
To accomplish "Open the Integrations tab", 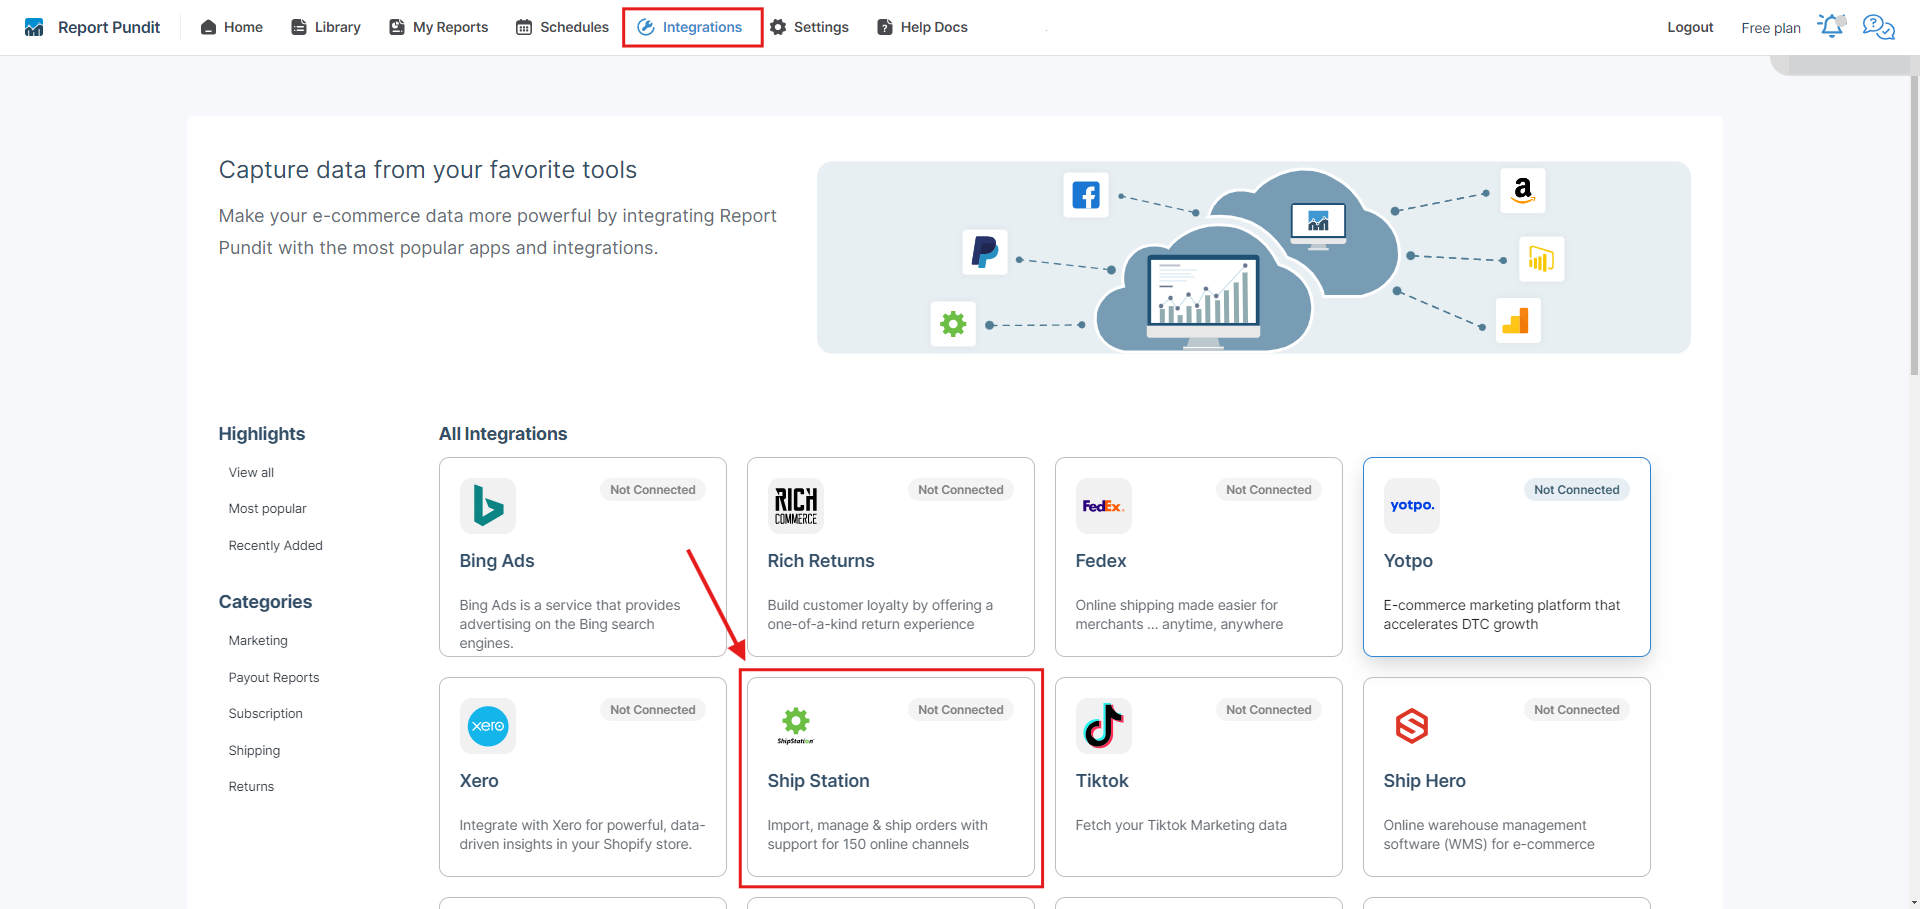I will (692, 27).
